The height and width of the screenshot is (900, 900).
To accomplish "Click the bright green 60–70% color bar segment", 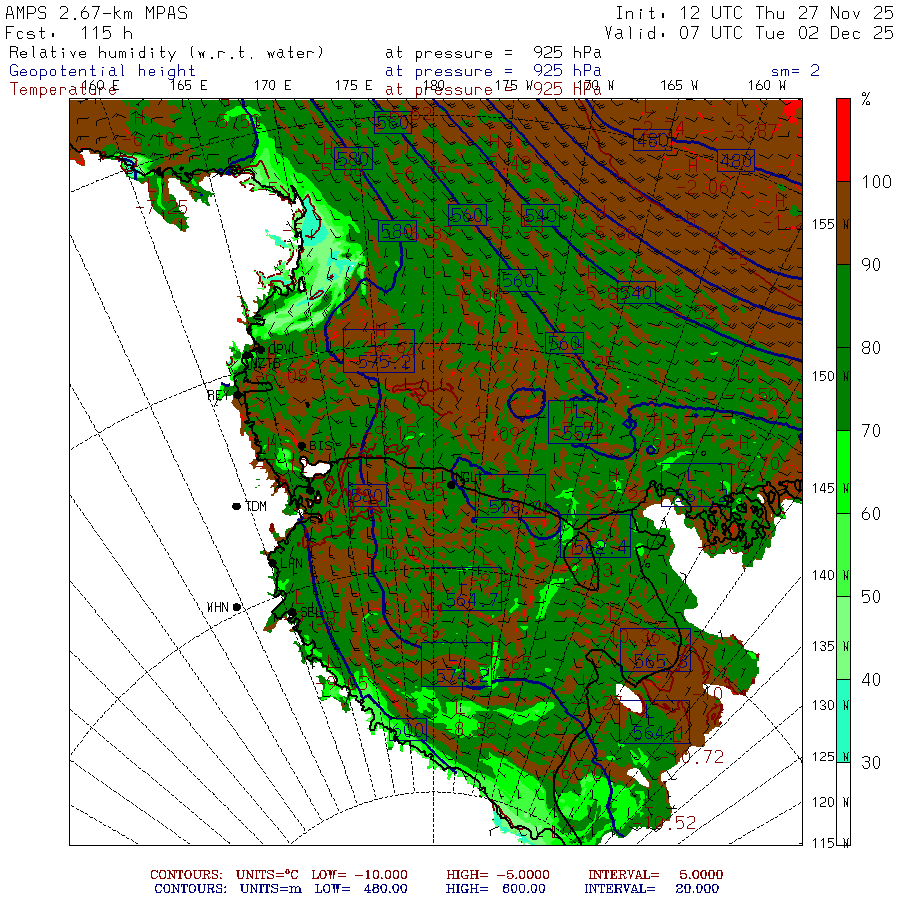I will pyautogui.click(x=843, y=472).
